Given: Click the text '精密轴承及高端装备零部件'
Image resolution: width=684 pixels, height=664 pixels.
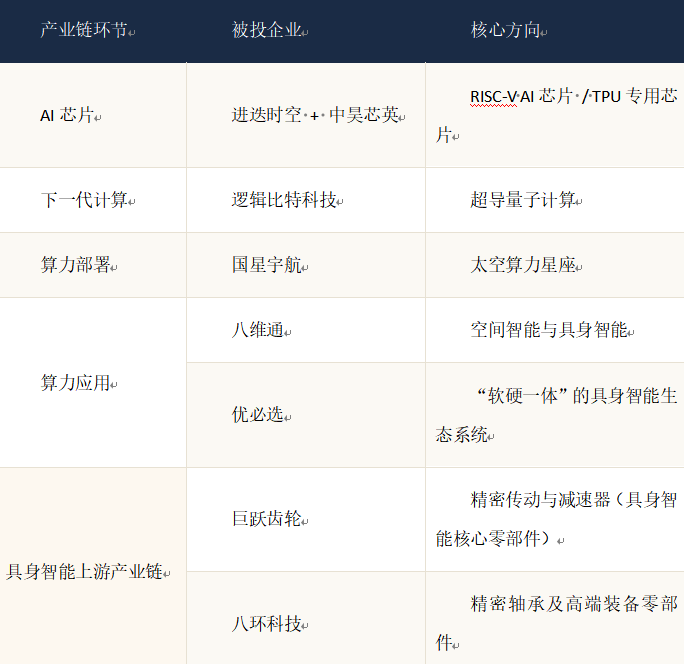Looking at the screenshot, I should coord(556,623).
